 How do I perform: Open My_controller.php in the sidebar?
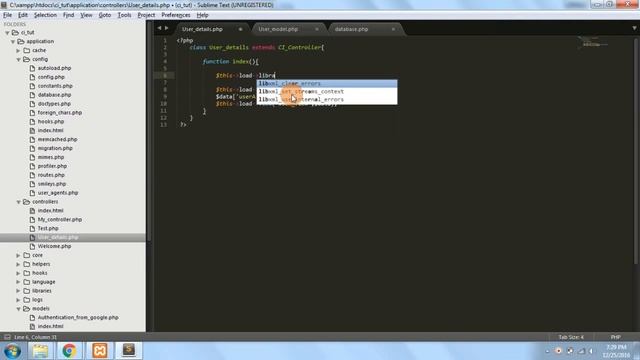pos(60,220)
